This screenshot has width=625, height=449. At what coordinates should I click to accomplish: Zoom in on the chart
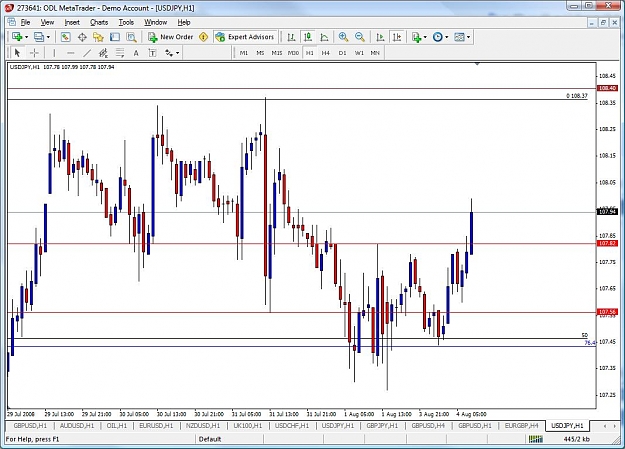[x=343, y=37]
